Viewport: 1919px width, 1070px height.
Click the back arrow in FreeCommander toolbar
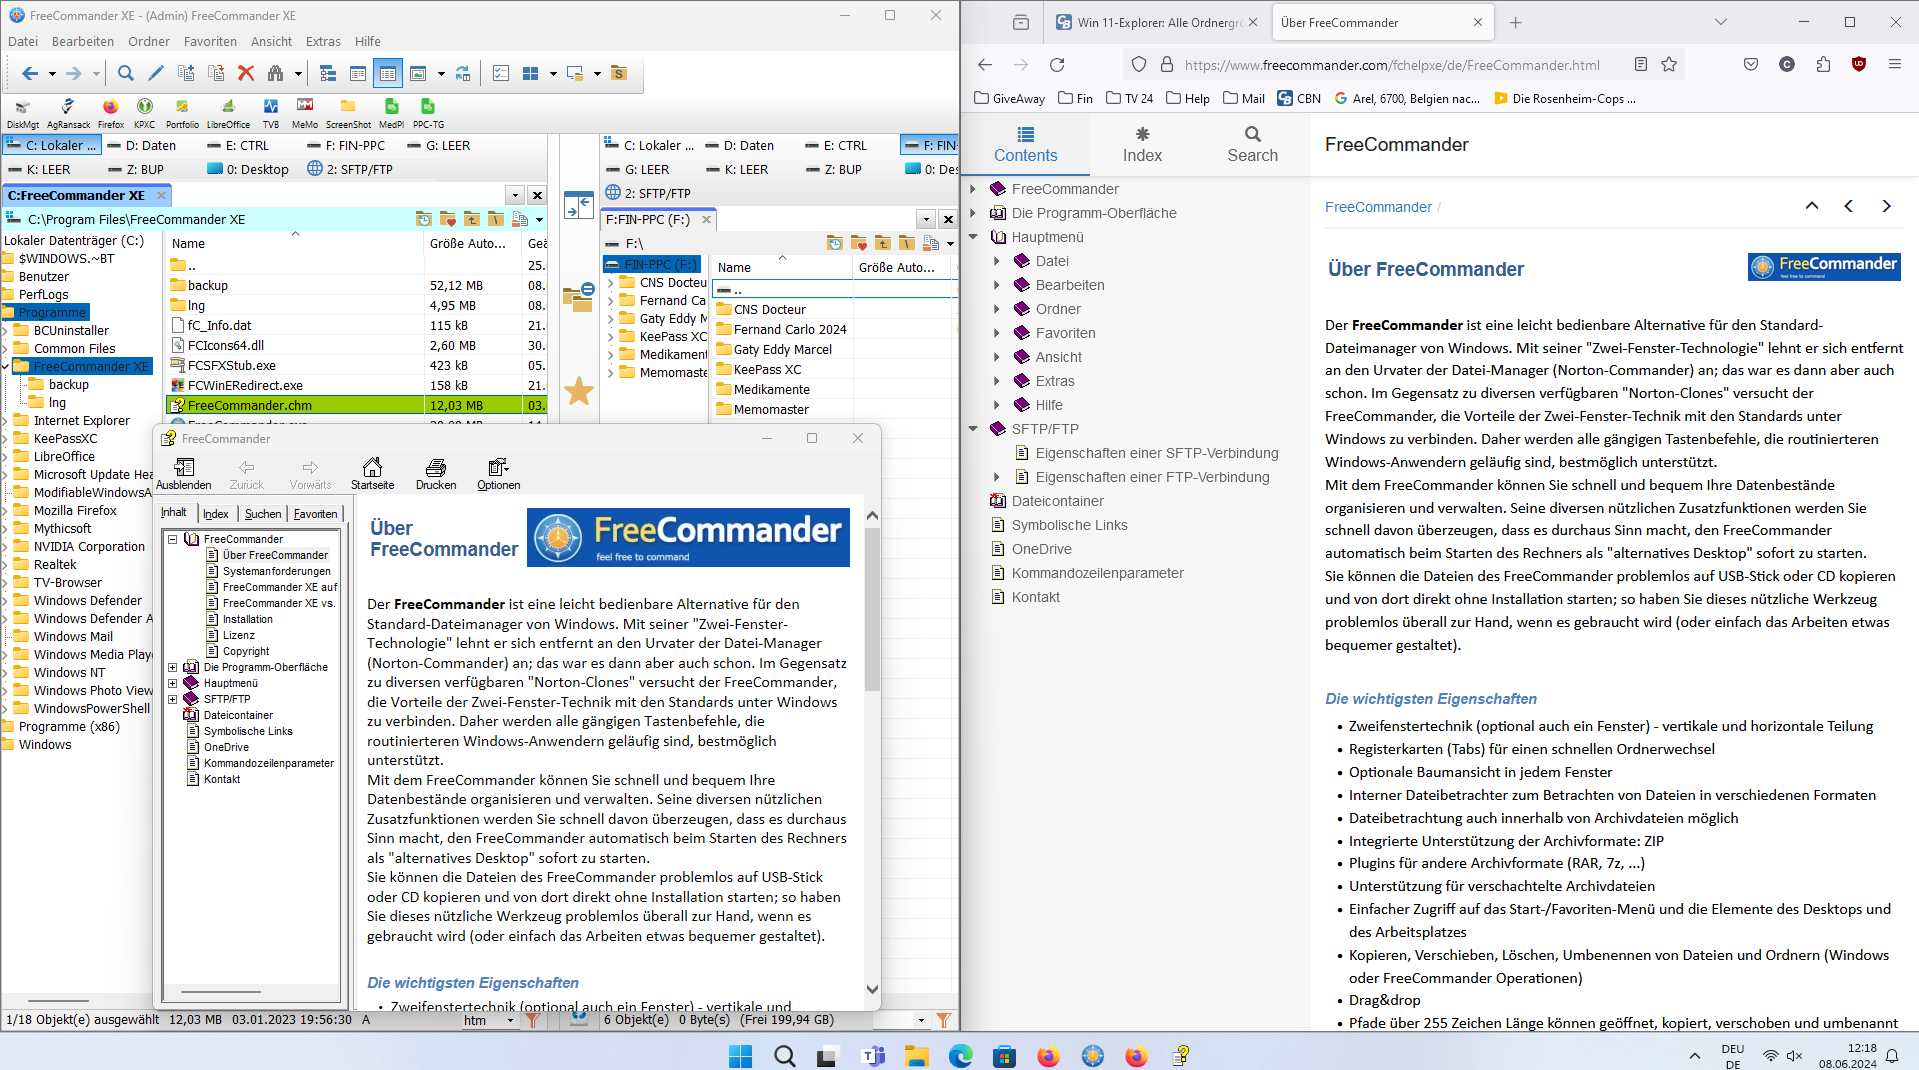(30, 73)
